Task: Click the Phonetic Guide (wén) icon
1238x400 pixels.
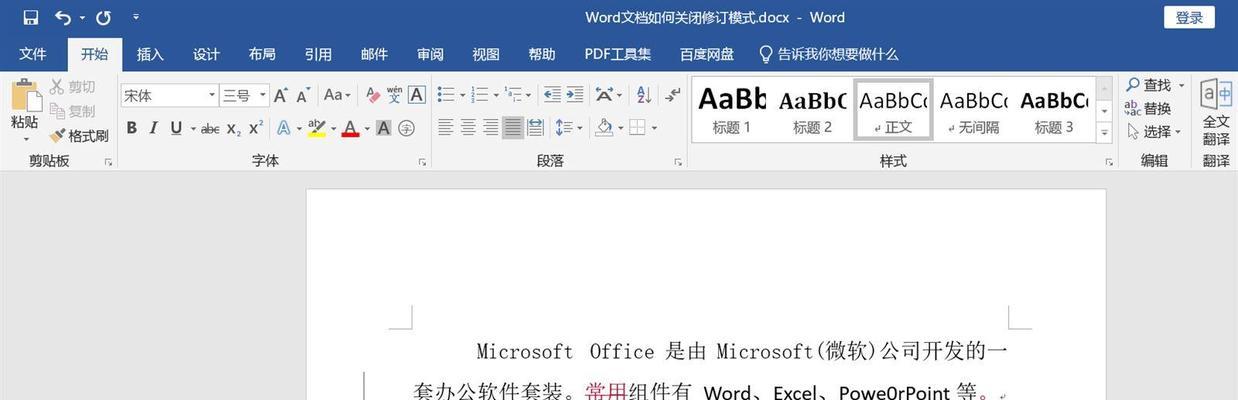Action: point(394,95)
